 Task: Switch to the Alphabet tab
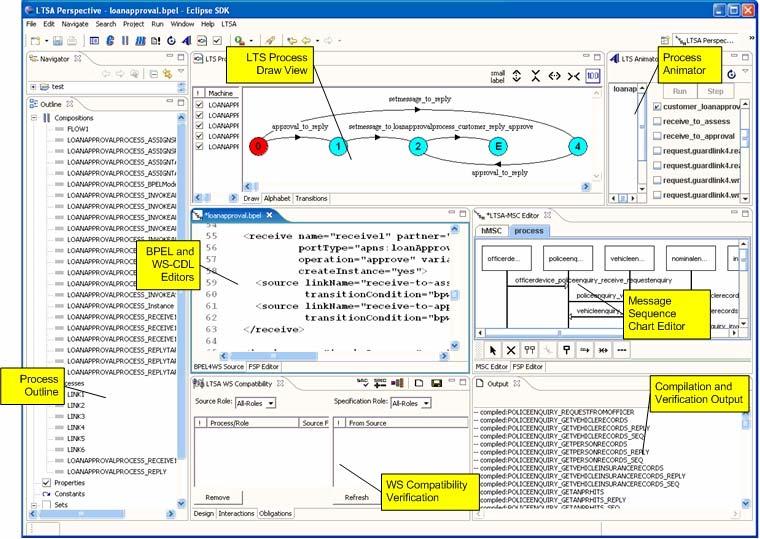pos(277,198)
